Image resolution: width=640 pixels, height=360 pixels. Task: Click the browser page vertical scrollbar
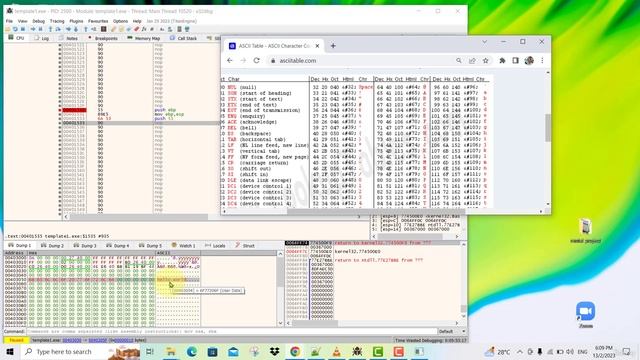548,139
